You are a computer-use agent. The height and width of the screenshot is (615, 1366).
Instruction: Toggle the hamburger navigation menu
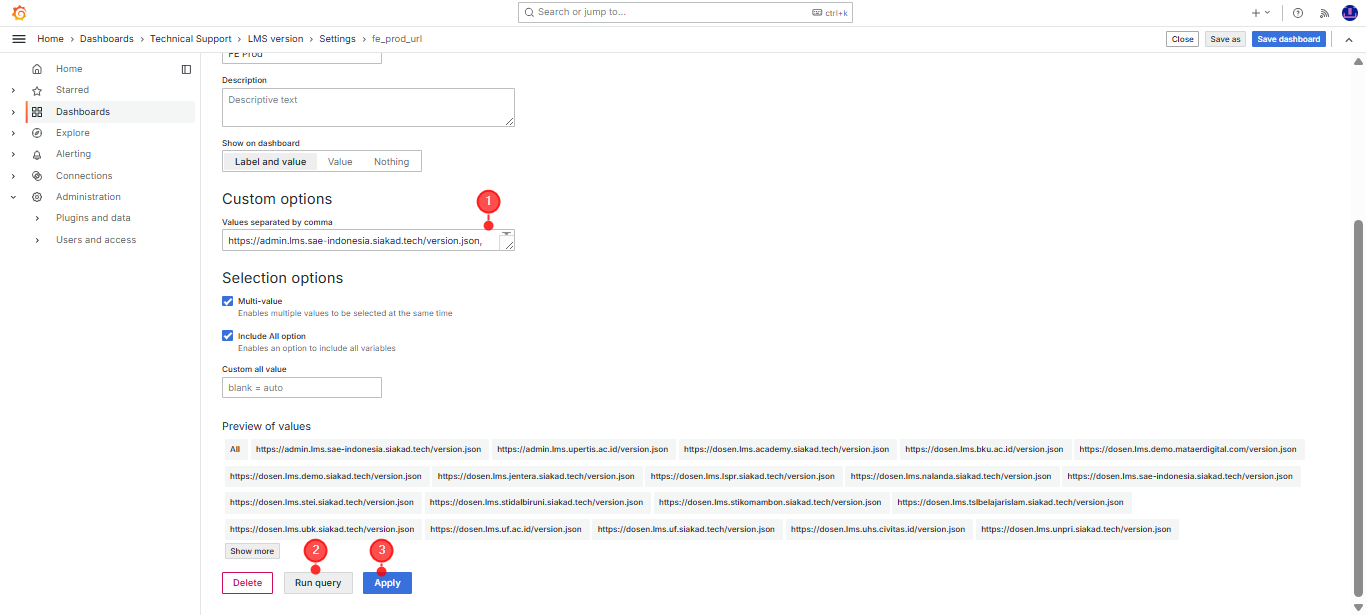click(x=18, y=39)
